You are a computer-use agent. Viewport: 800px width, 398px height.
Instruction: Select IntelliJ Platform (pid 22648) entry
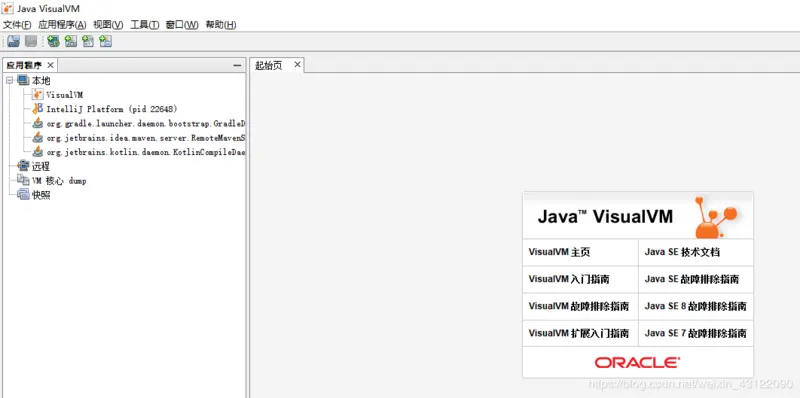112,109
